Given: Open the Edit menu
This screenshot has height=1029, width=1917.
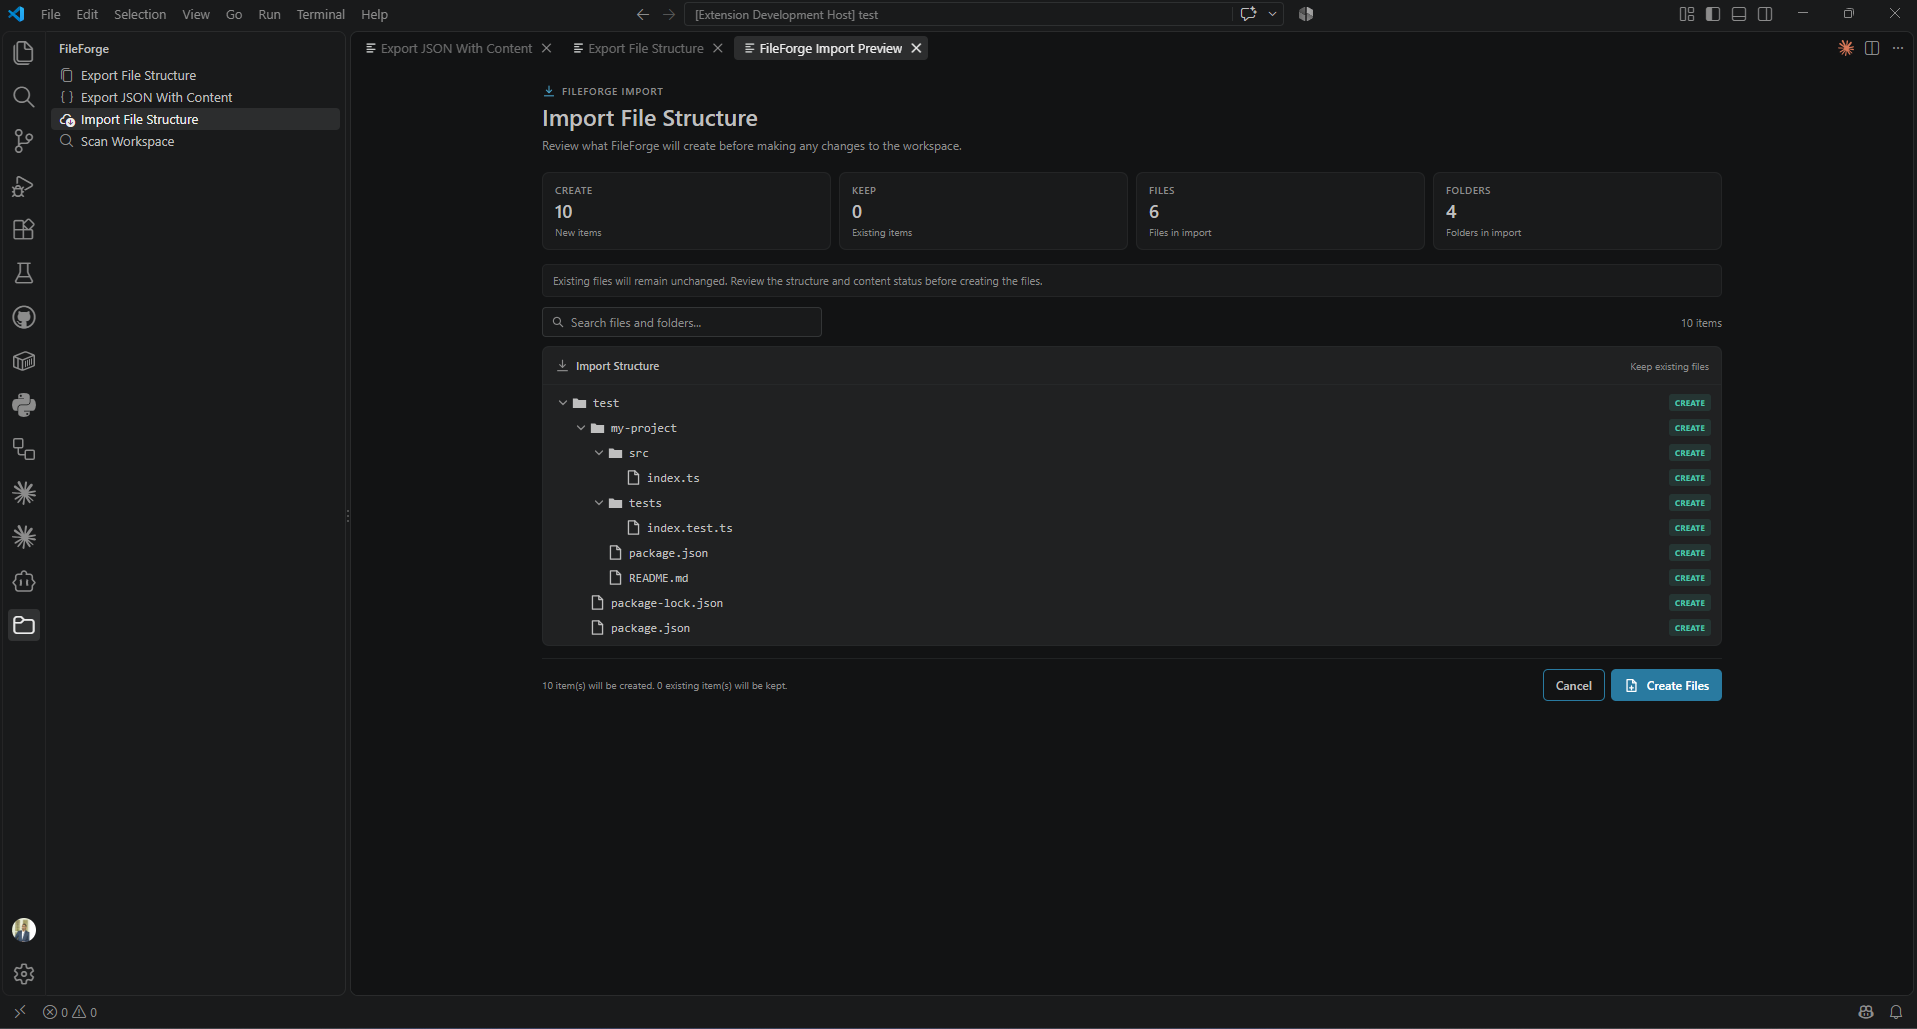Looking at the screenshot, I should pos(87,14).
